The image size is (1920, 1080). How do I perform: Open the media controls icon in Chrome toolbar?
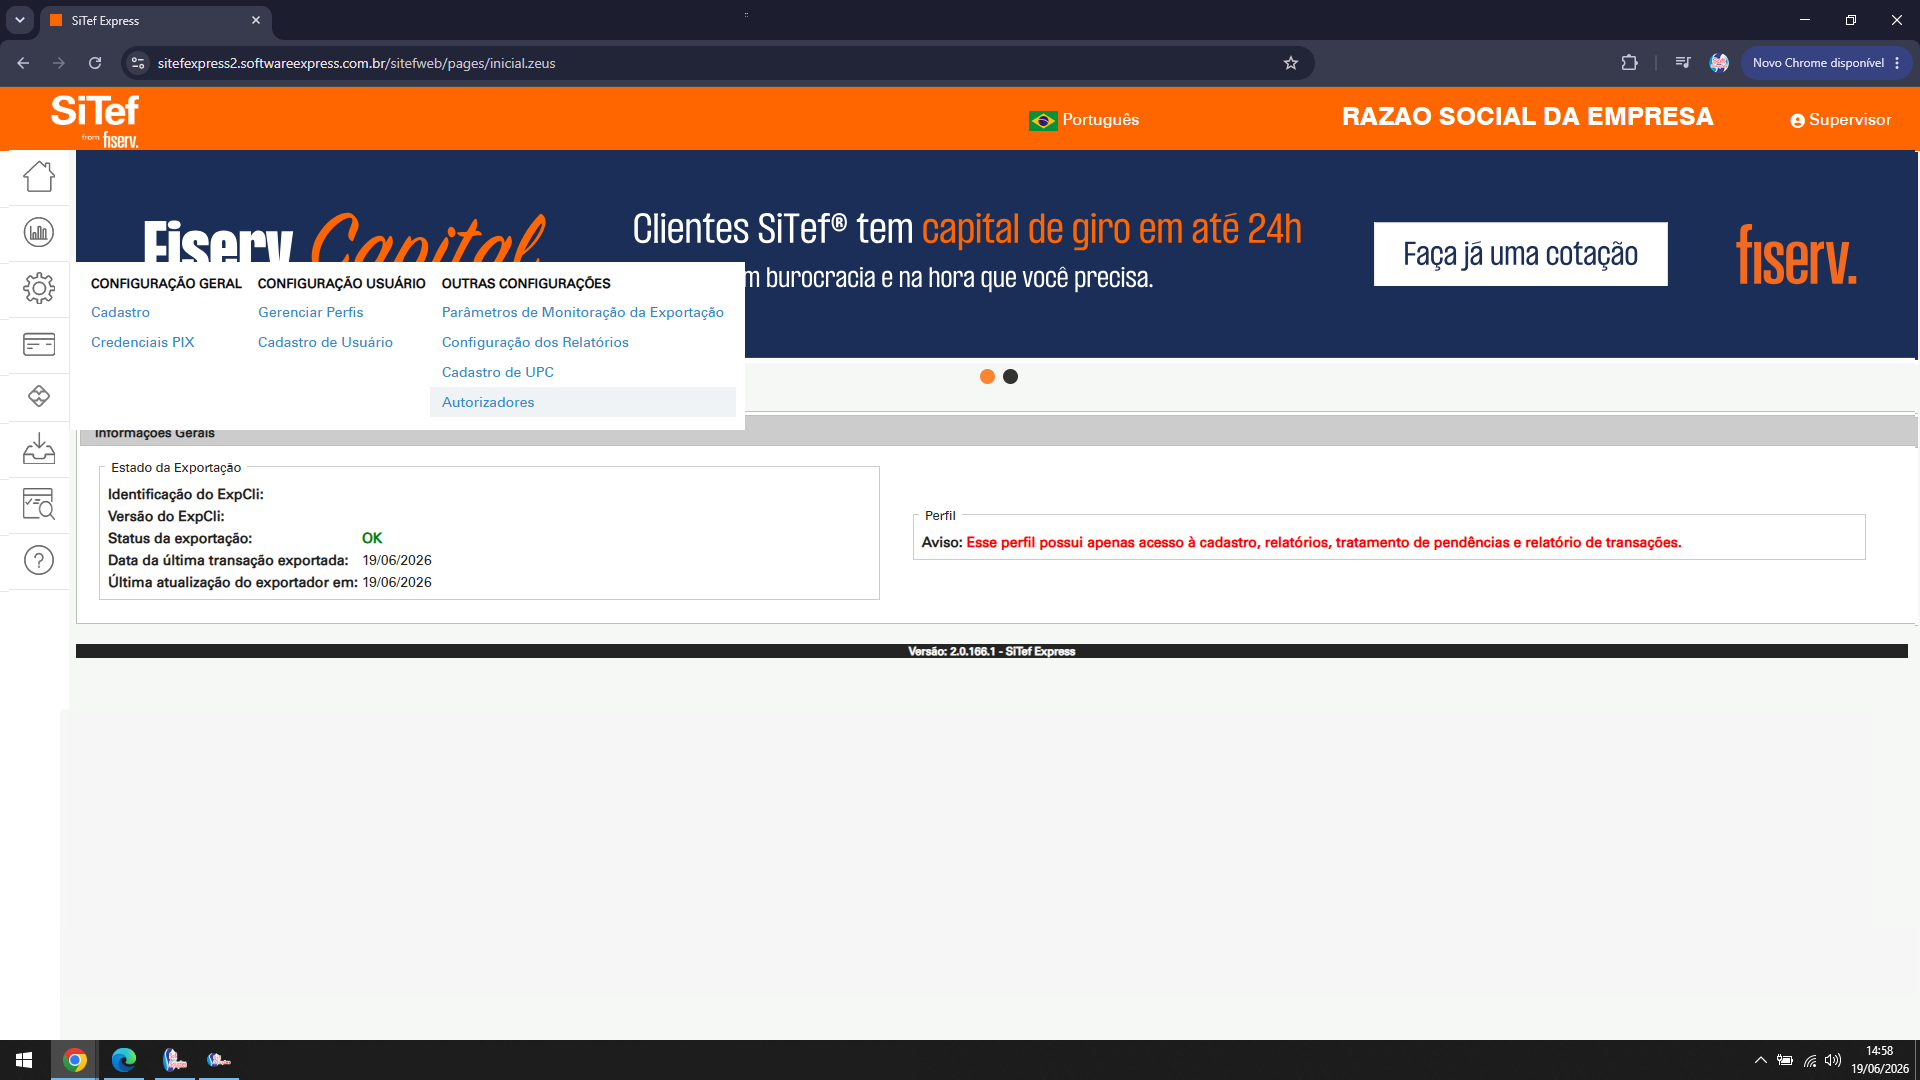point(1683,63)
